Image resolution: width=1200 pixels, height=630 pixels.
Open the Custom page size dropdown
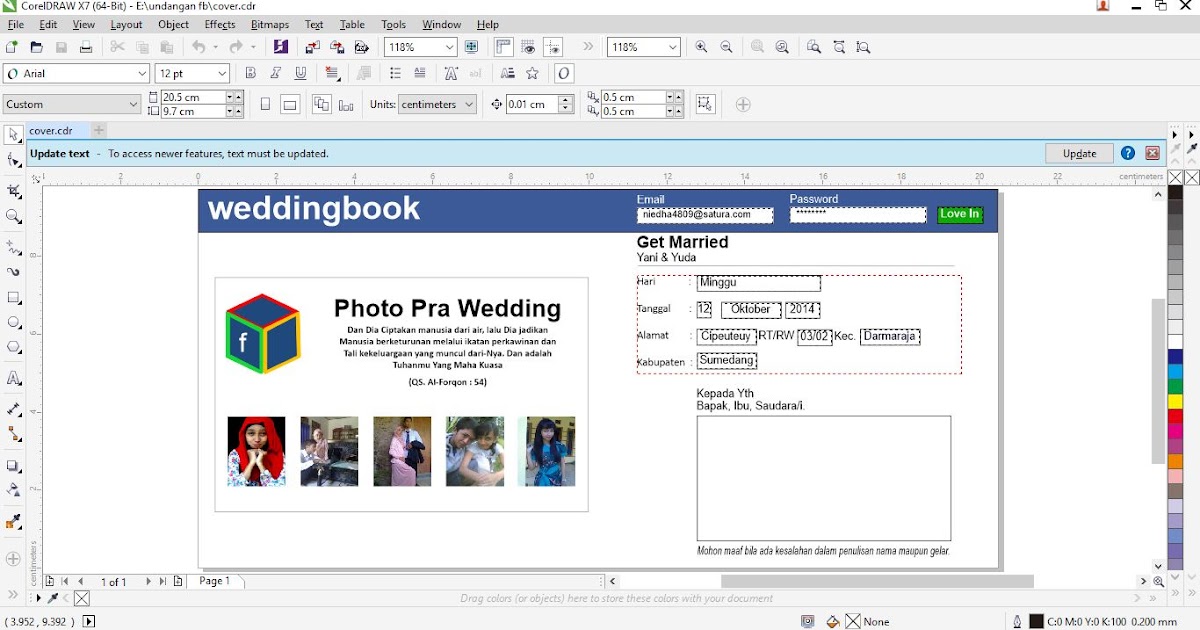coord(133,104)
